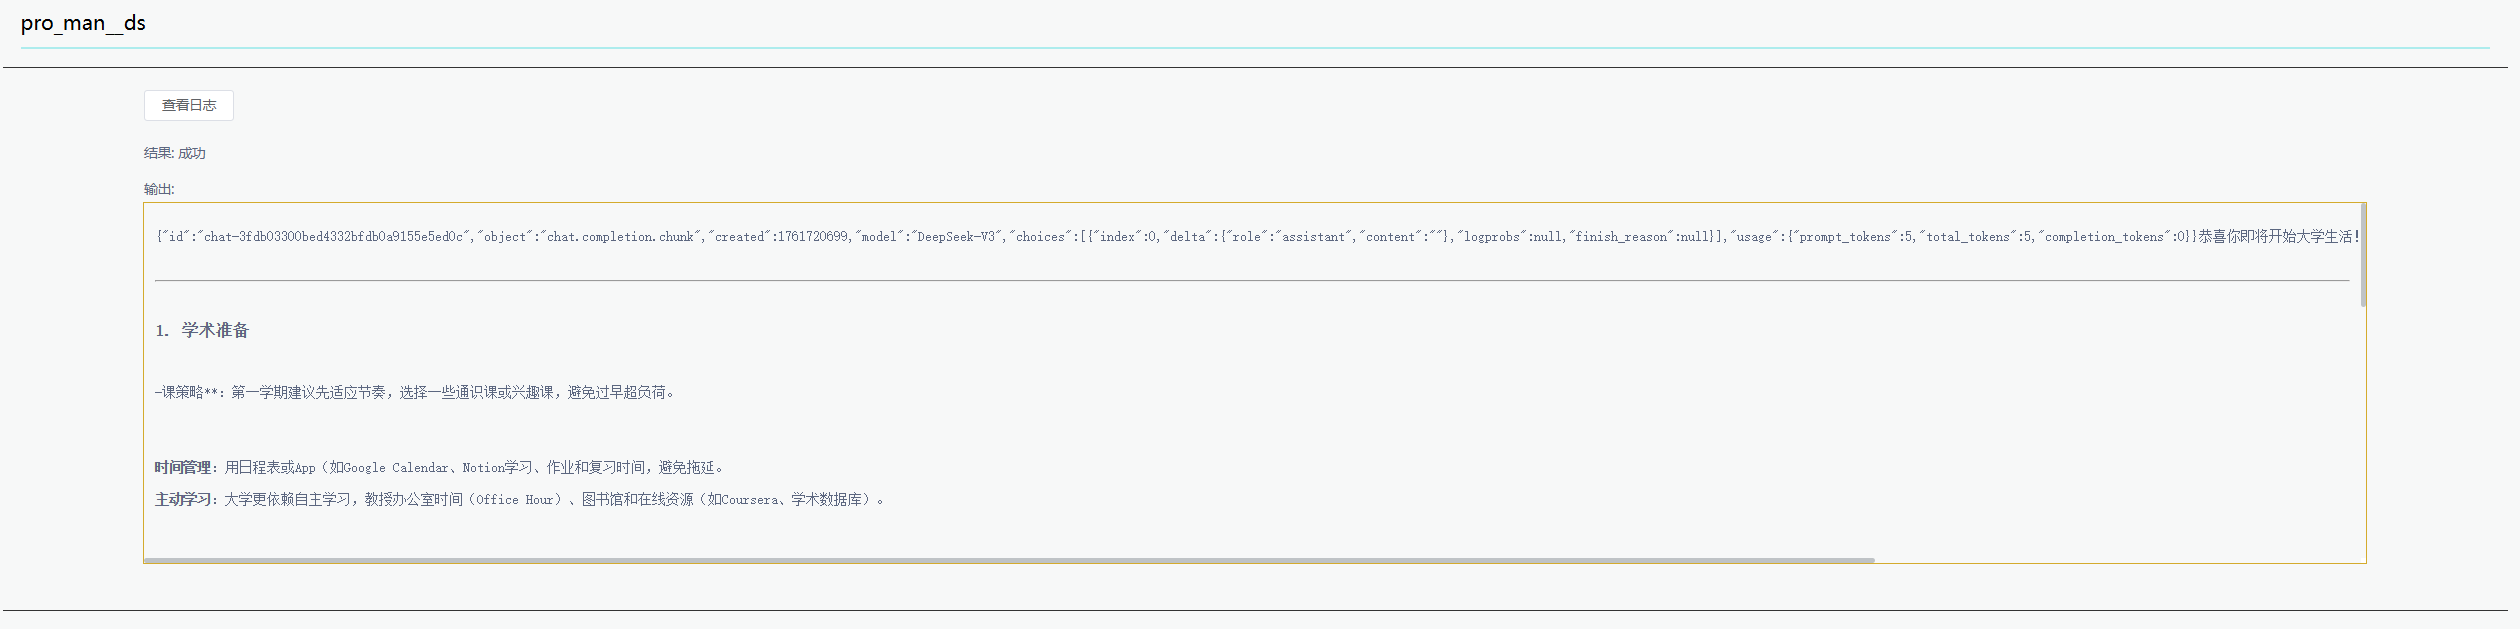Click chat.completion.chunk in the JSON output

tap(621, 237)
